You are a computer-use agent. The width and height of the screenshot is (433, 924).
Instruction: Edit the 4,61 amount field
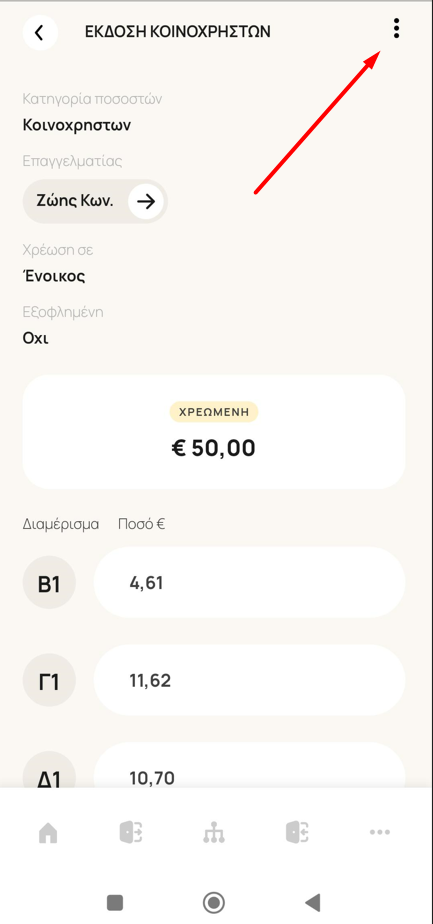249,582
